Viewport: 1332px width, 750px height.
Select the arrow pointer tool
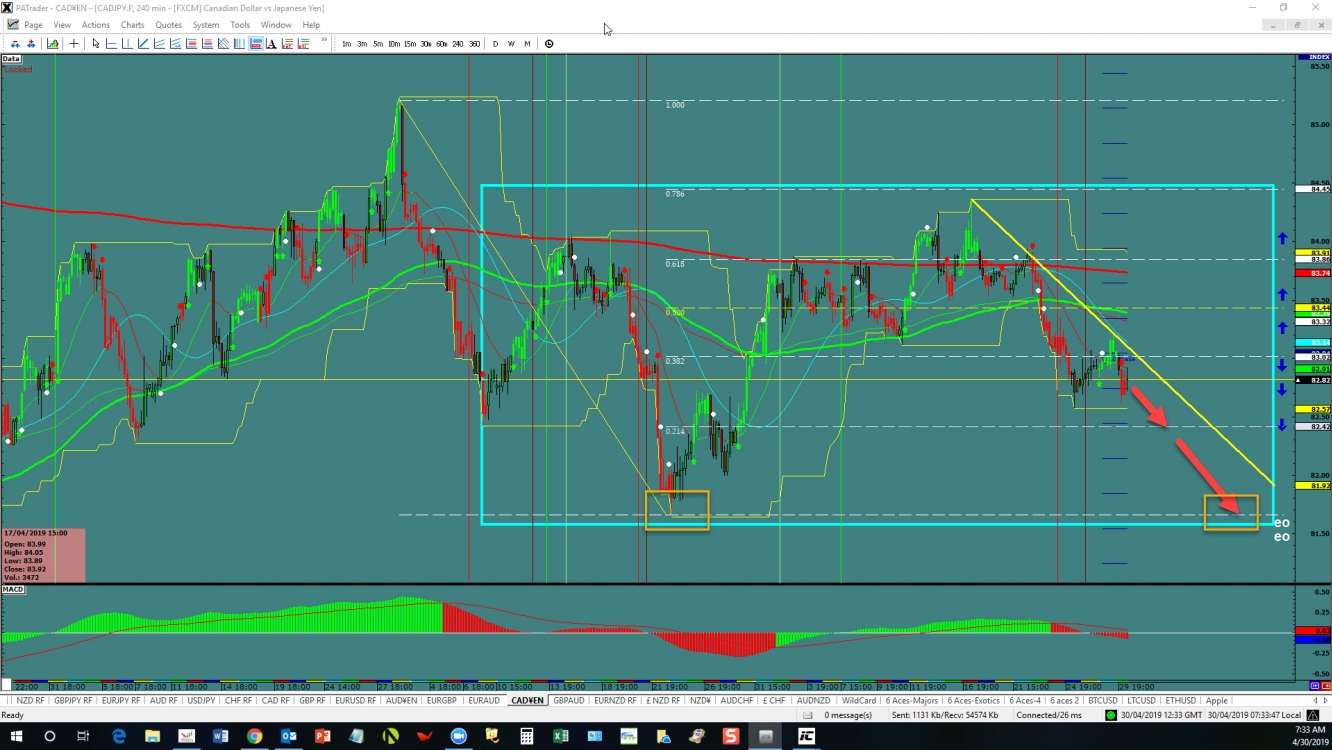[x=95, y=44]
